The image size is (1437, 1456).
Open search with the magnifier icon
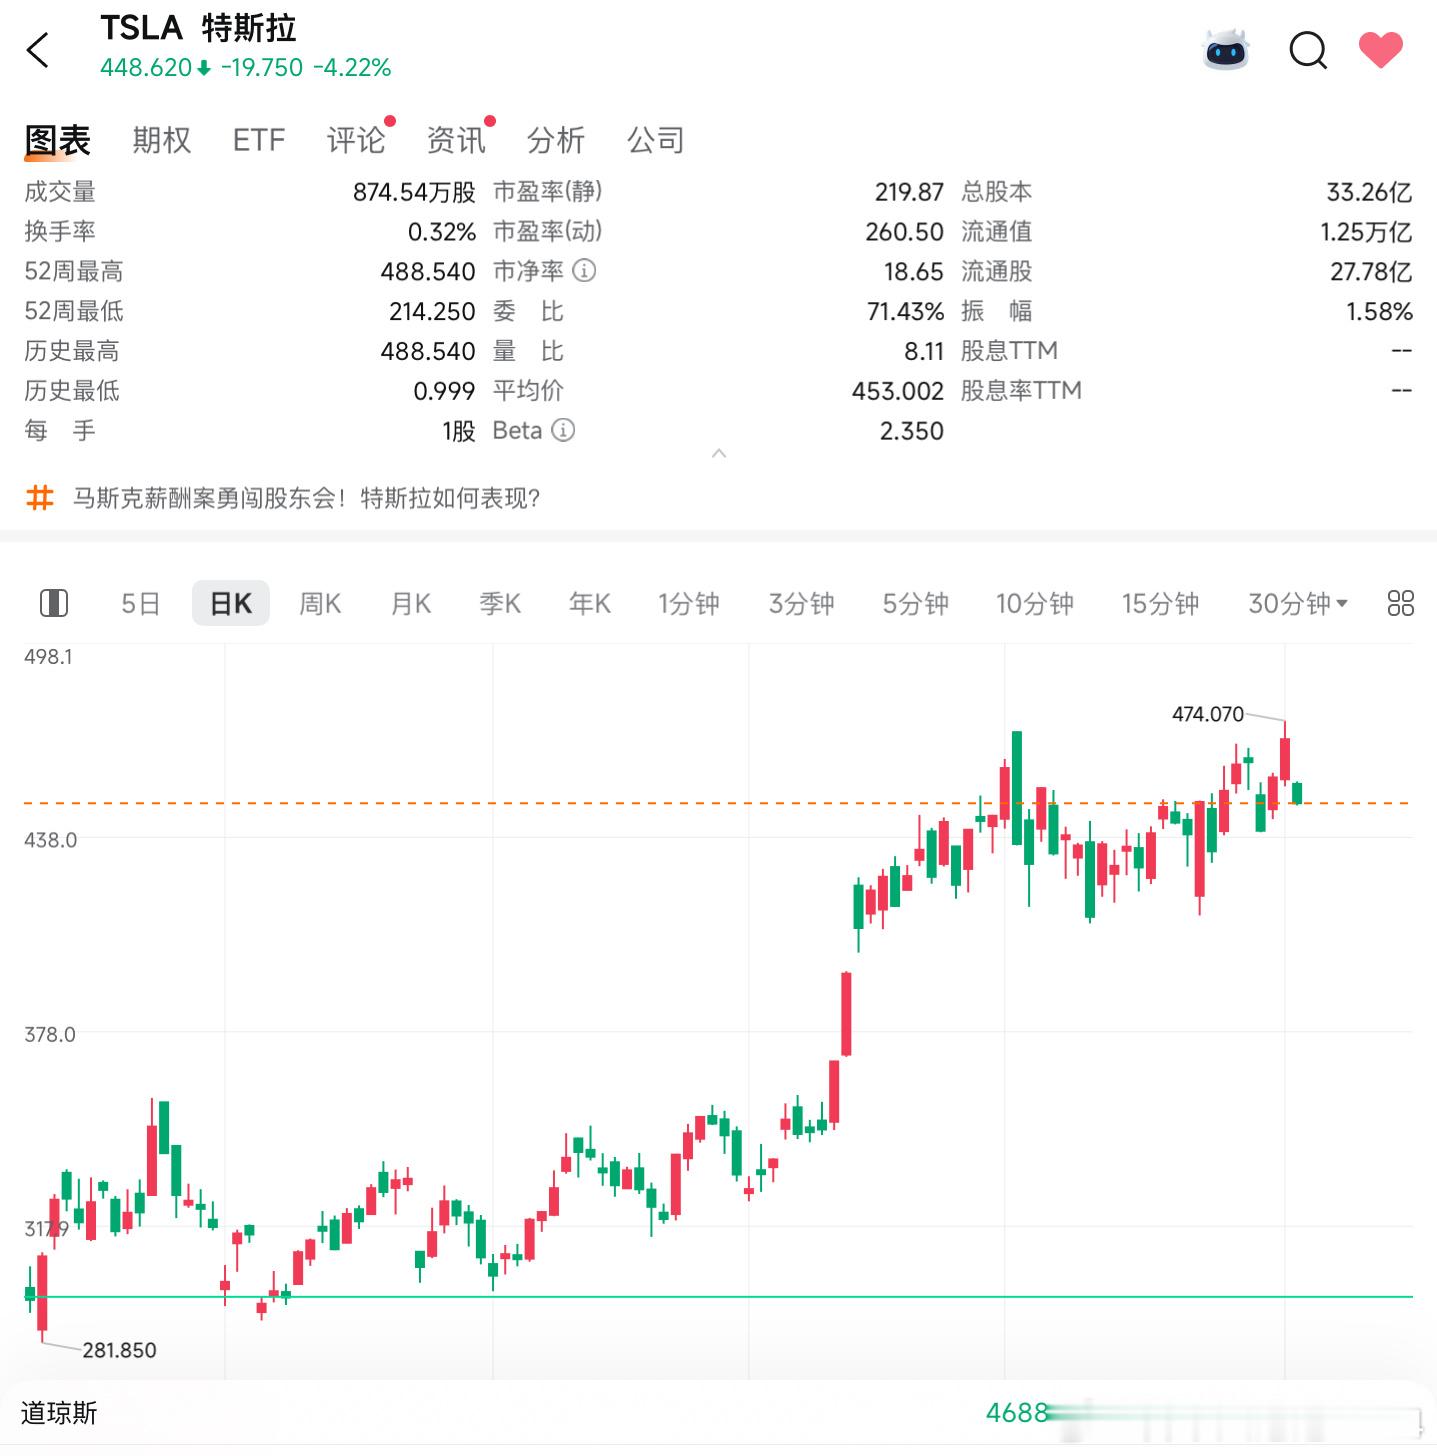[1308, 50]
